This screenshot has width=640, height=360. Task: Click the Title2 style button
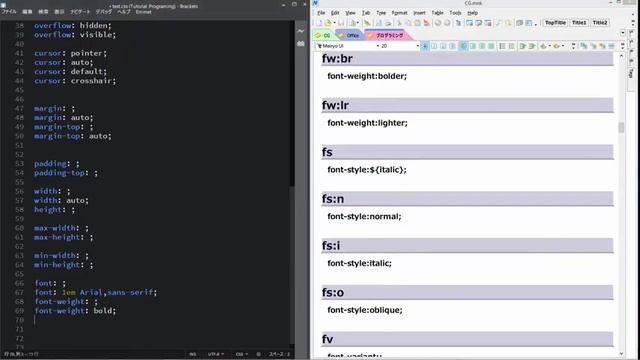click(600, 23)
